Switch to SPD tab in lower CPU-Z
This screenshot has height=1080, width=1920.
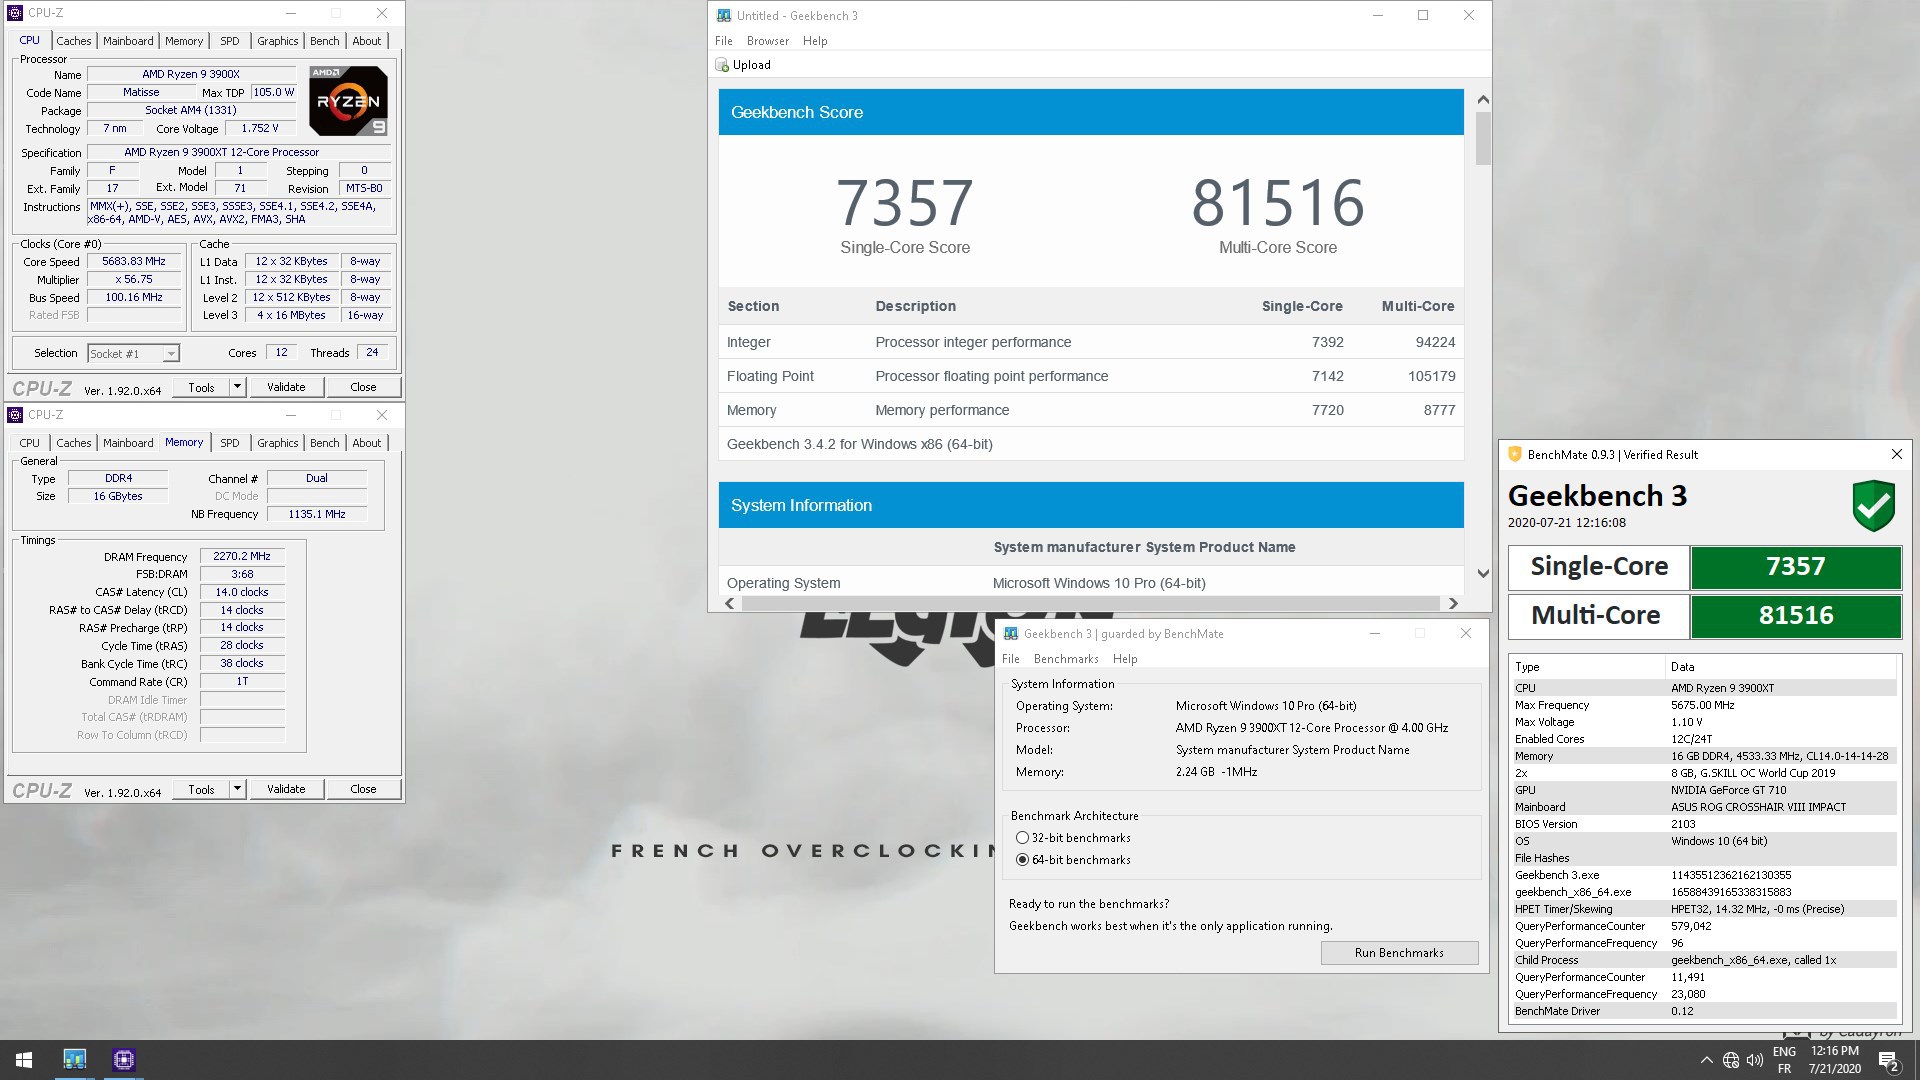[230, 443]
